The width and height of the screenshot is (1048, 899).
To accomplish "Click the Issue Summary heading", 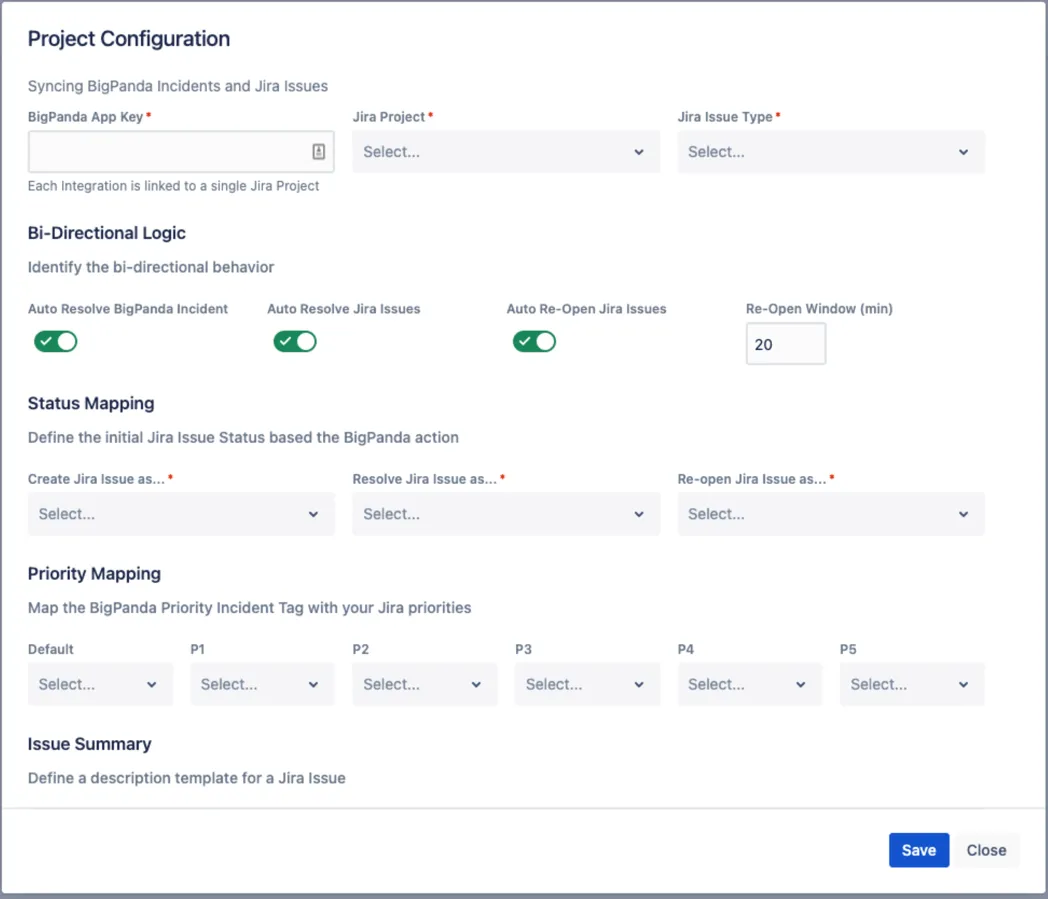I will tap(90, 744).
